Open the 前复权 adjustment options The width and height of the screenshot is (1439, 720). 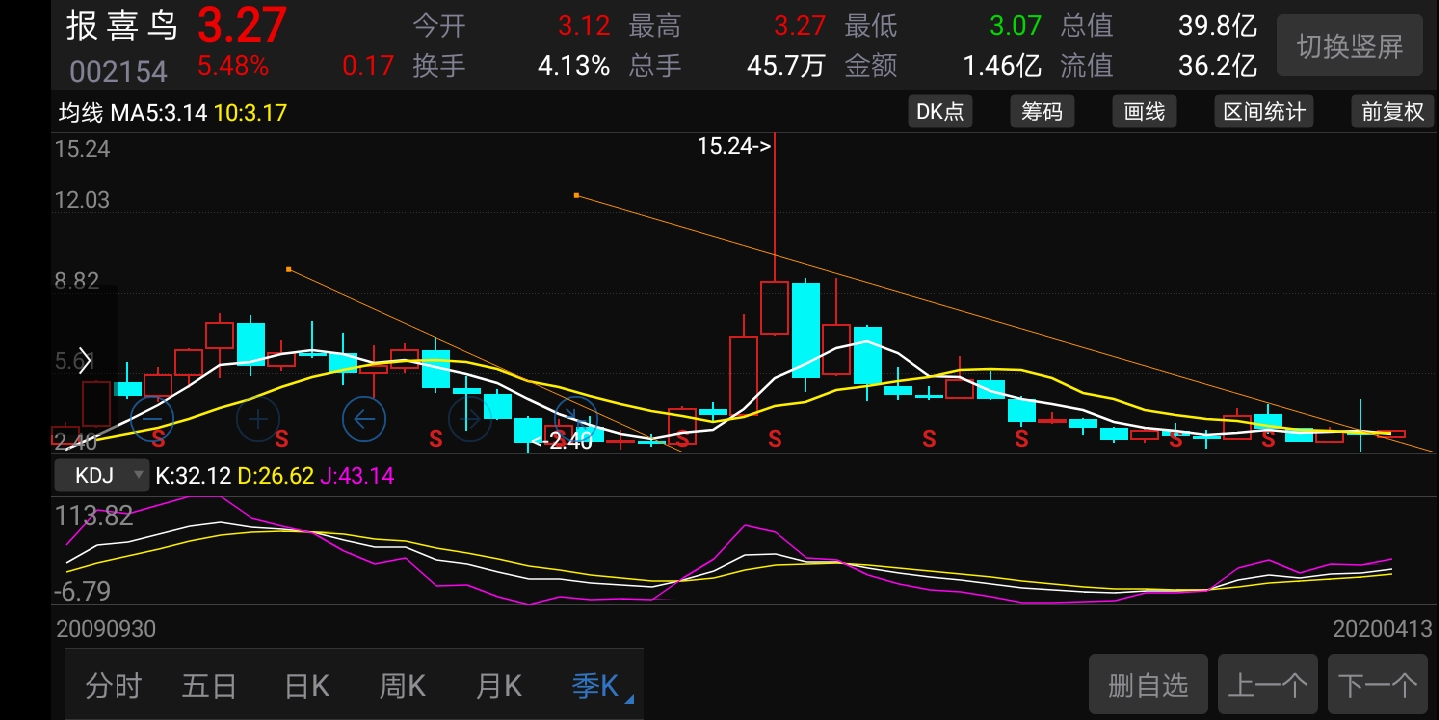coord(1392,112)
